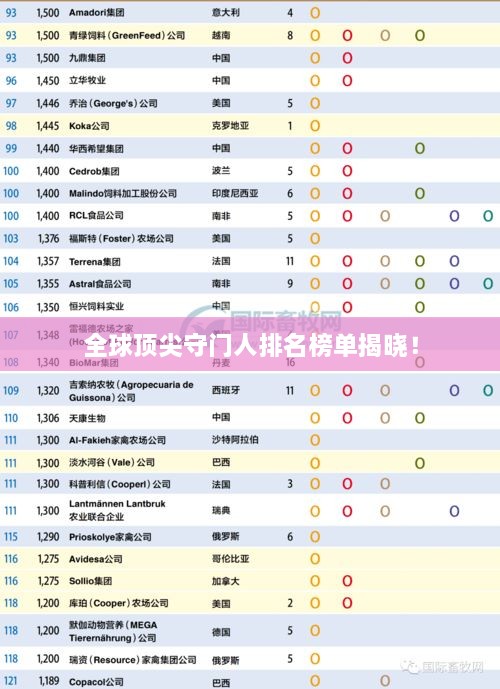Select '乔治（George's）公司' row name
Image resolution: width=500 pixels, height=689 pixels.
coord(113,103)
